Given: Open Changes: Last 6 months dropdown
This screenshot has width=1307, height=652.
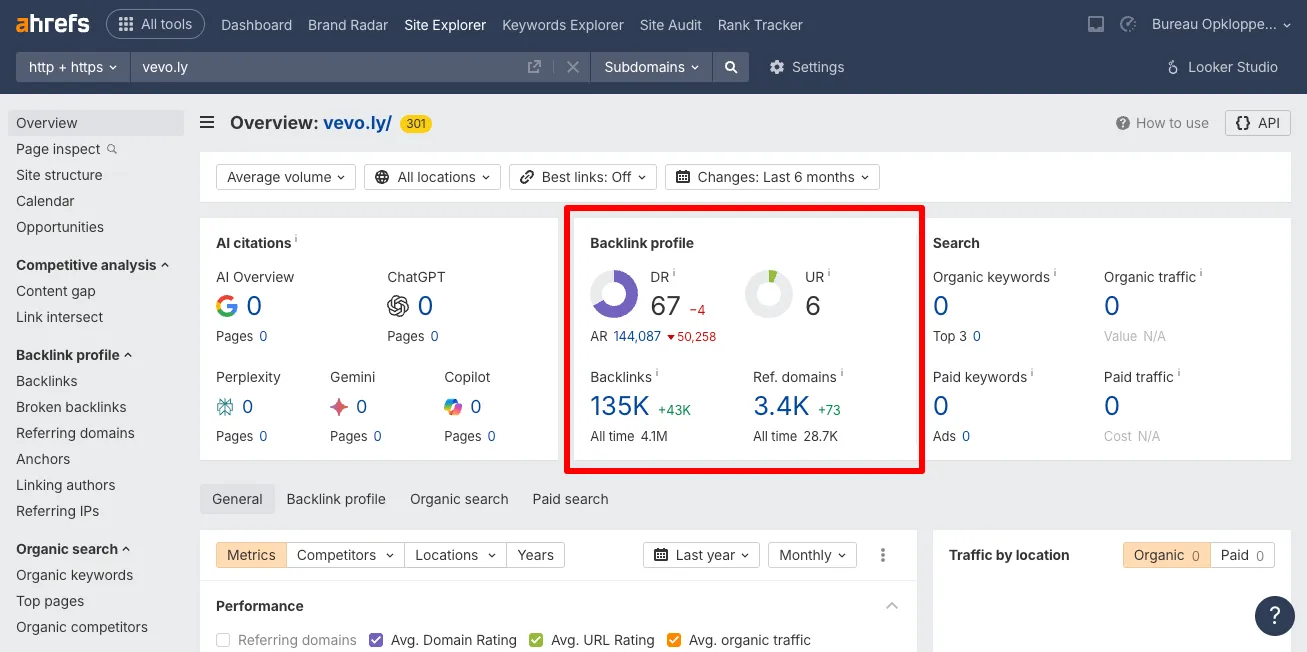Looking at the screenshot, I should 772,177.
